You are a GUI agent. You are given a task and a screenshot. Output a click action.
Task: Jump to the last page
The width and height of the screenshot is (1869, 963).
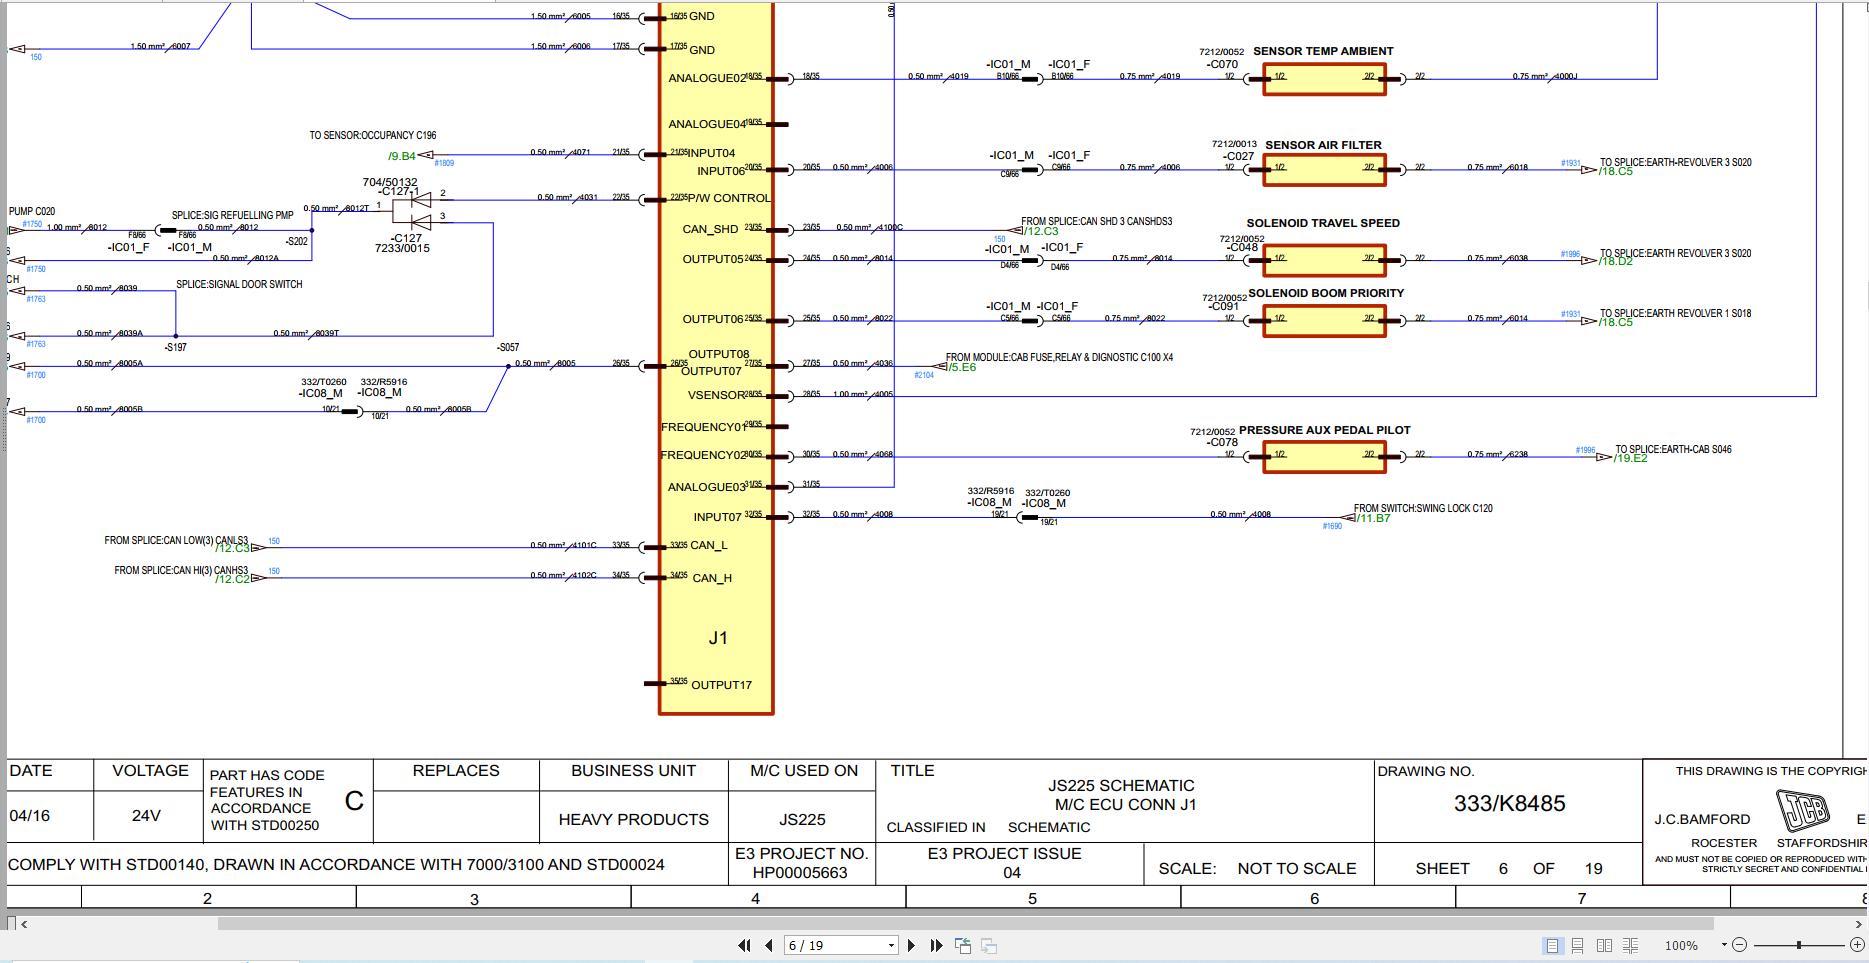[935, 944]
